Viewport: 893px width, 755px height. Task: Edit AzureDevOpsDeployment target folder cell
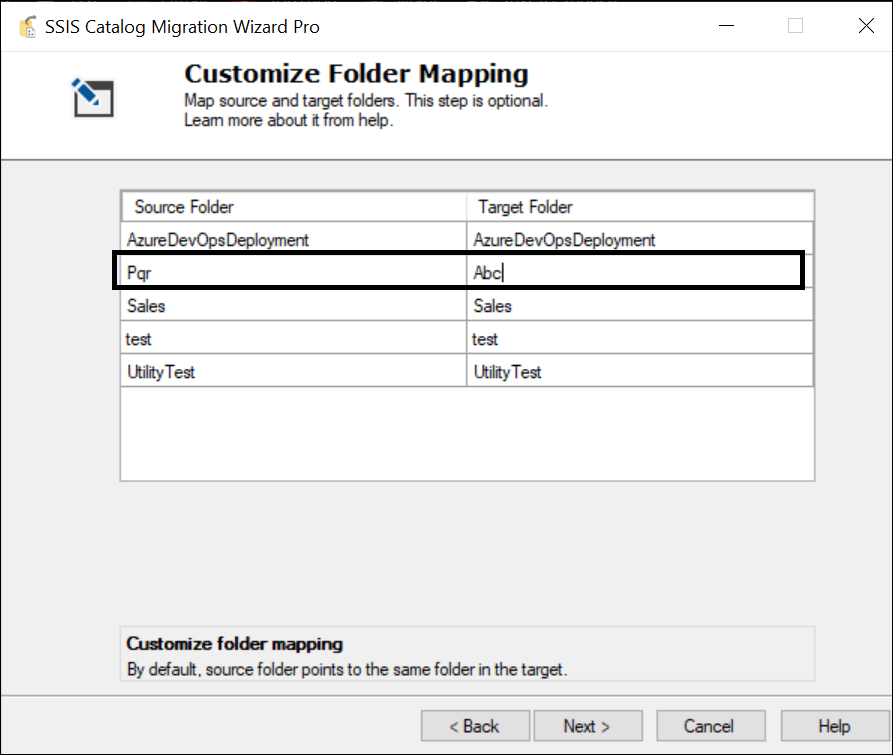(640, 239)
